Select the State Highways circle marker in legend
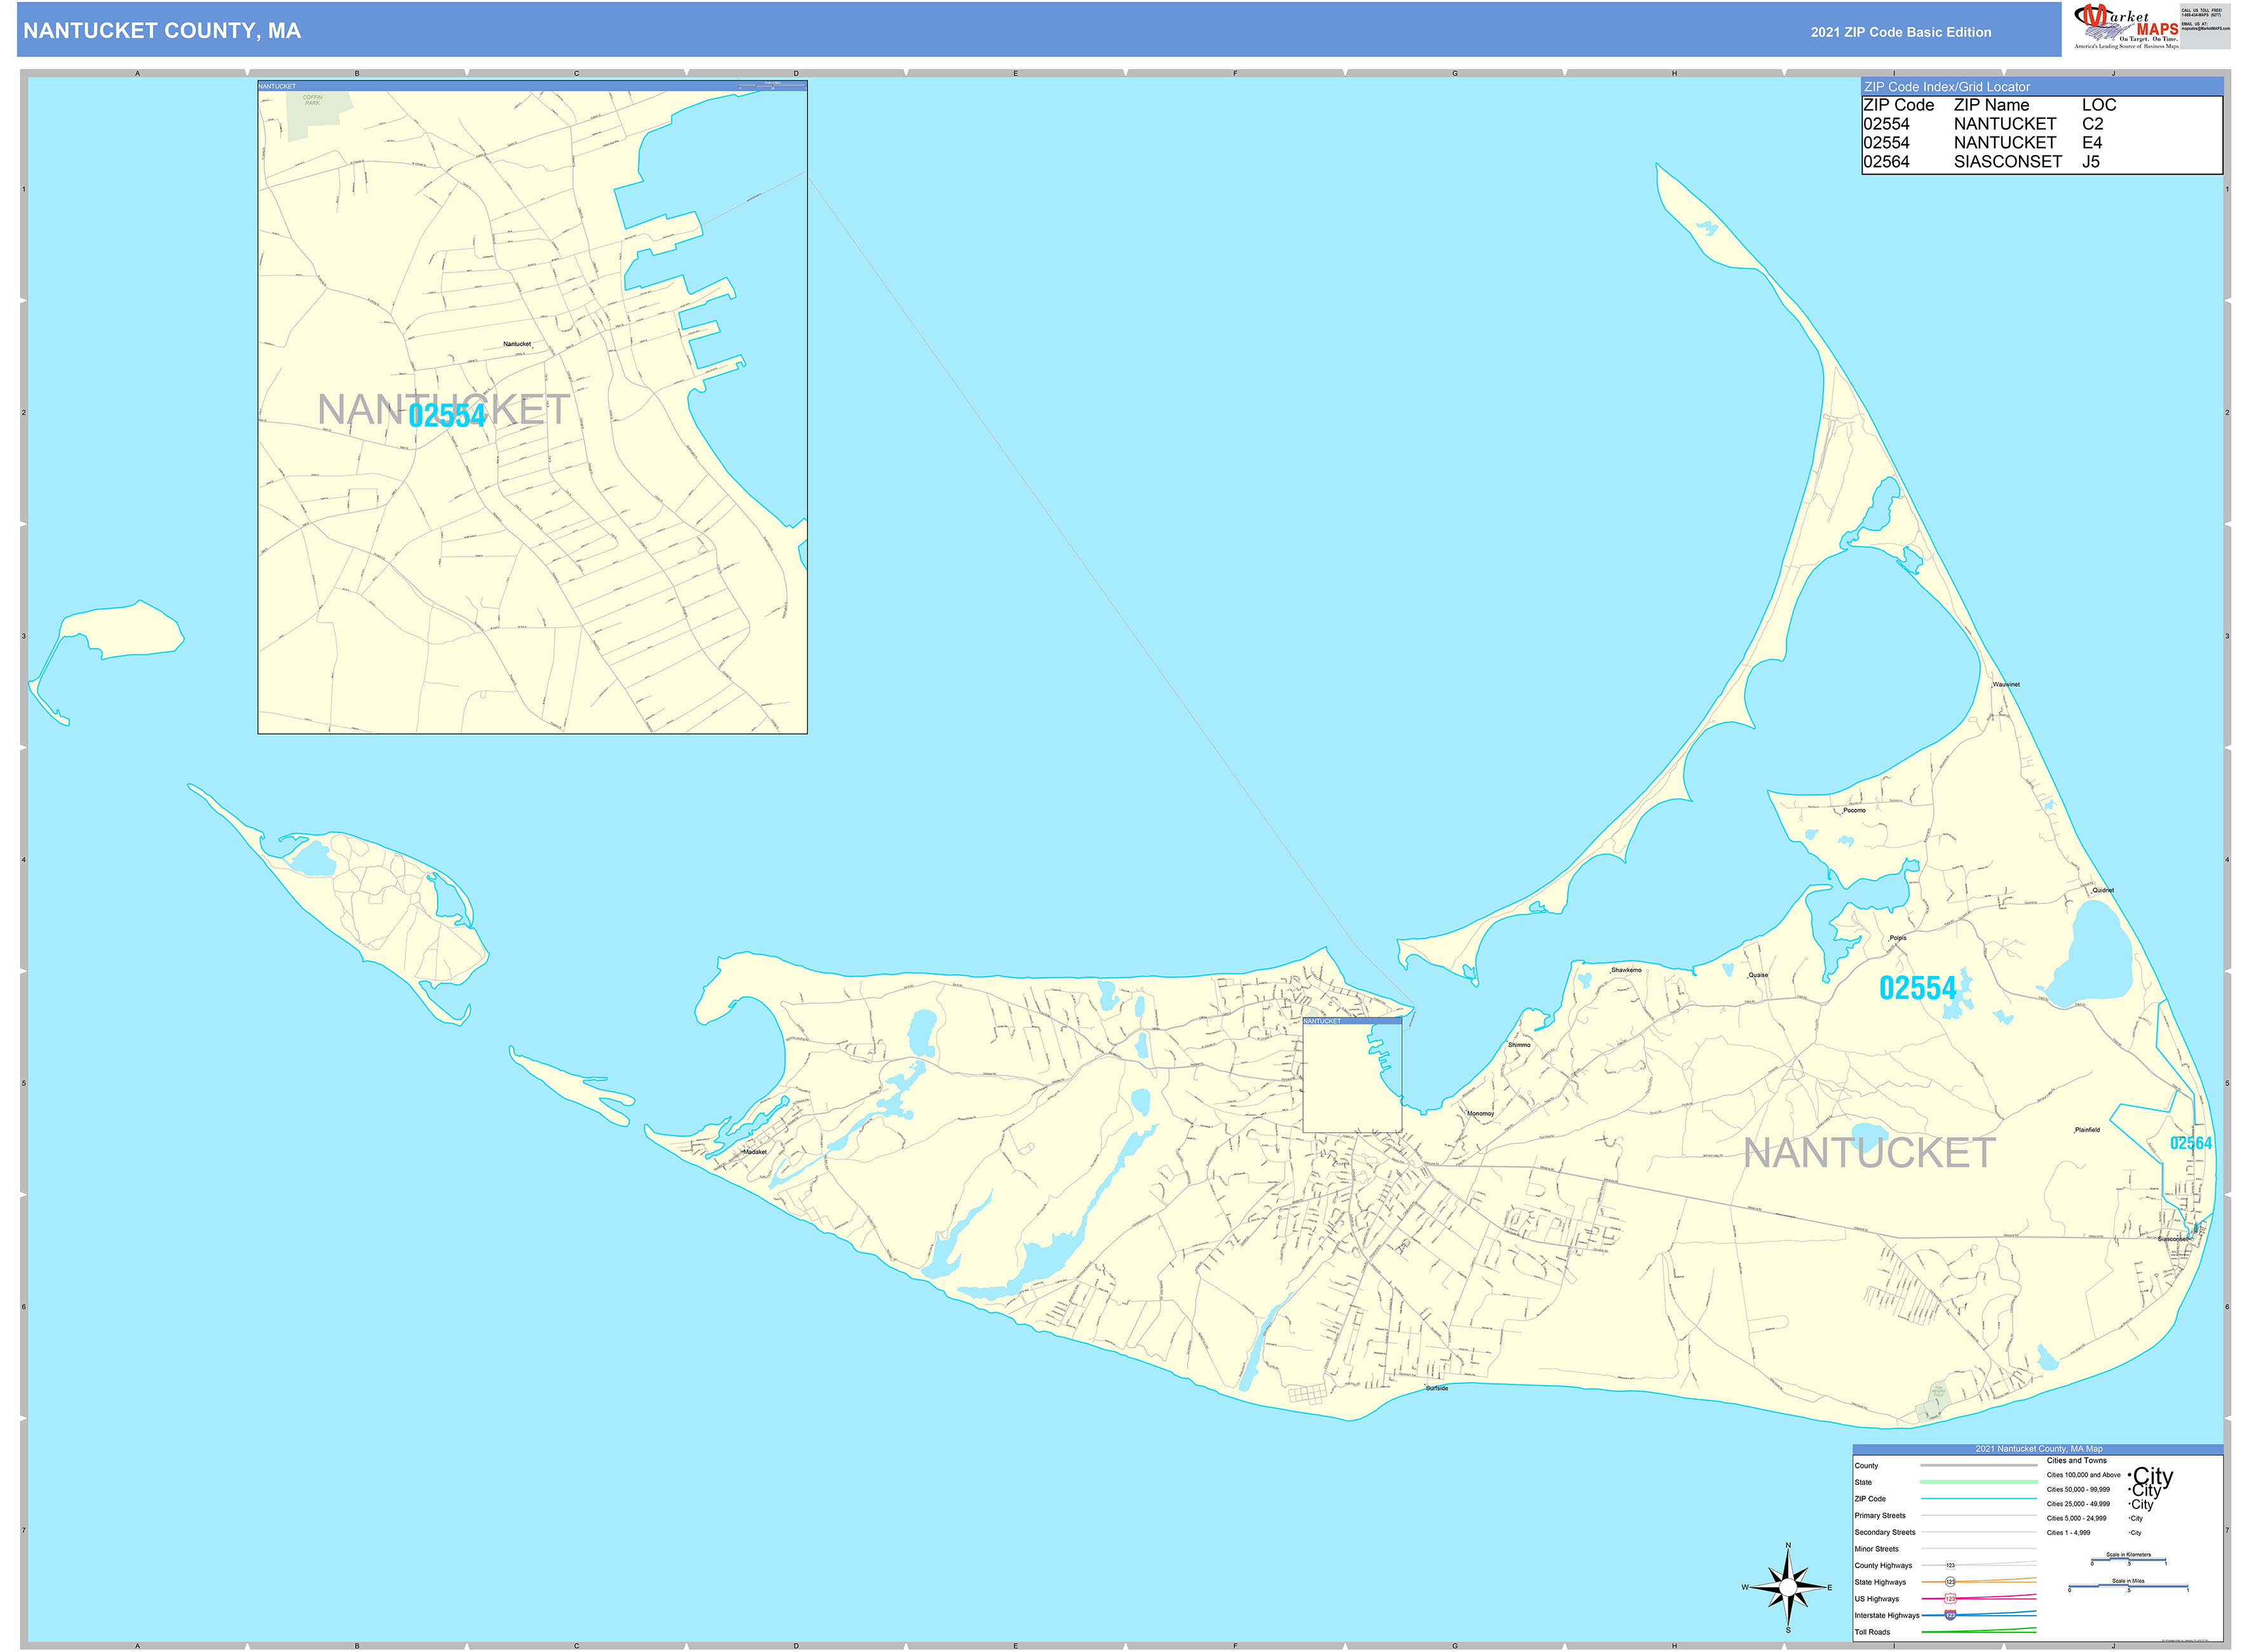This screenshot has height=1652, width=2242. [1950, 1582]
